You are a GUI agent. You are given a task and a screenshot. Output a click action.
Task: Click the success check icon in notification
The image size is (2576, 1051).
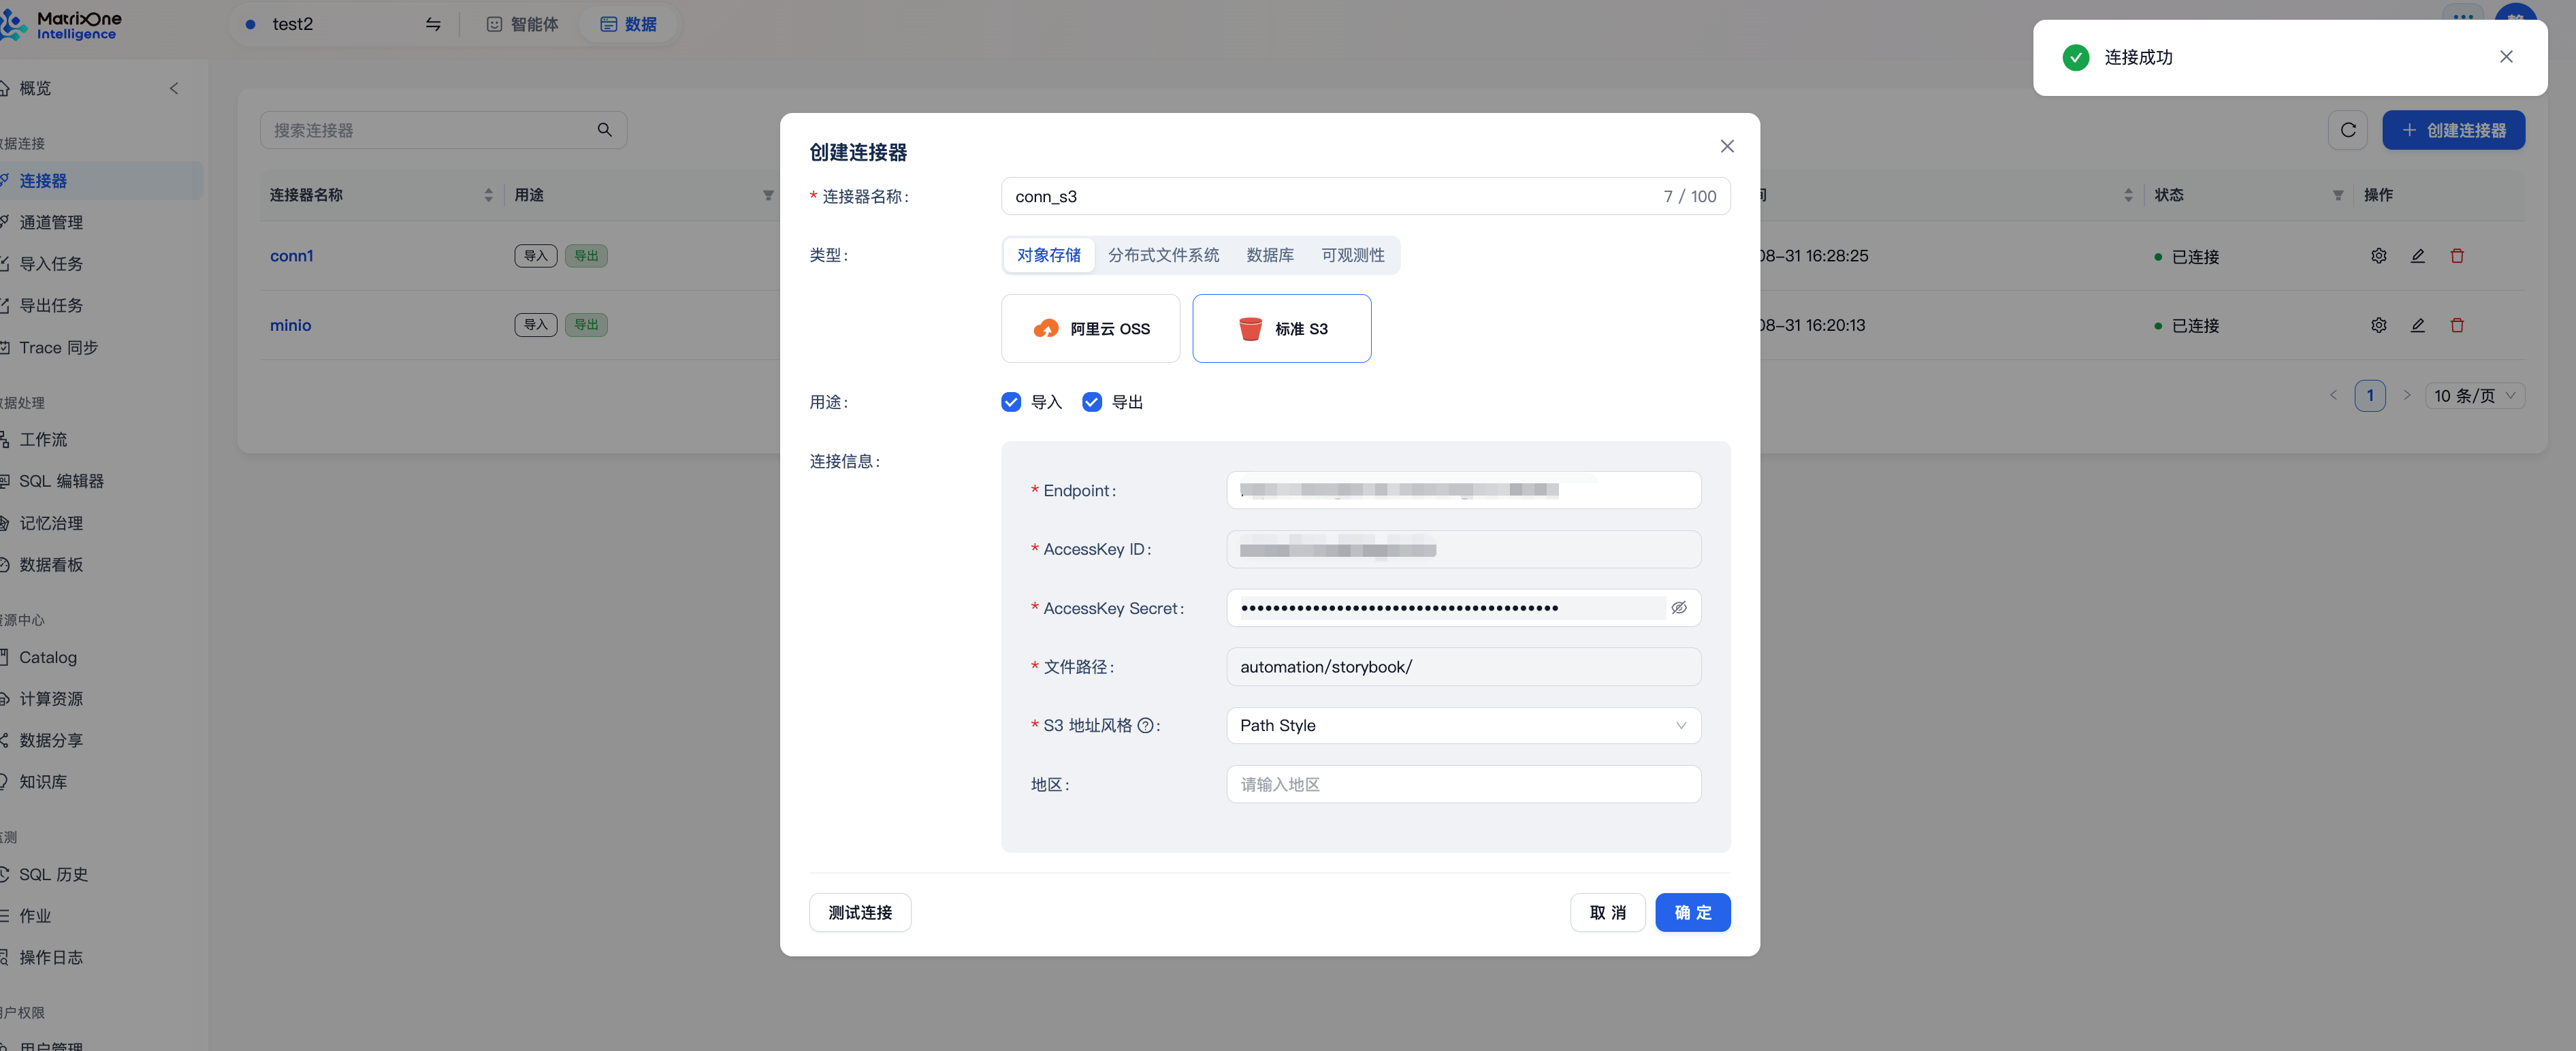[2075, 57]
